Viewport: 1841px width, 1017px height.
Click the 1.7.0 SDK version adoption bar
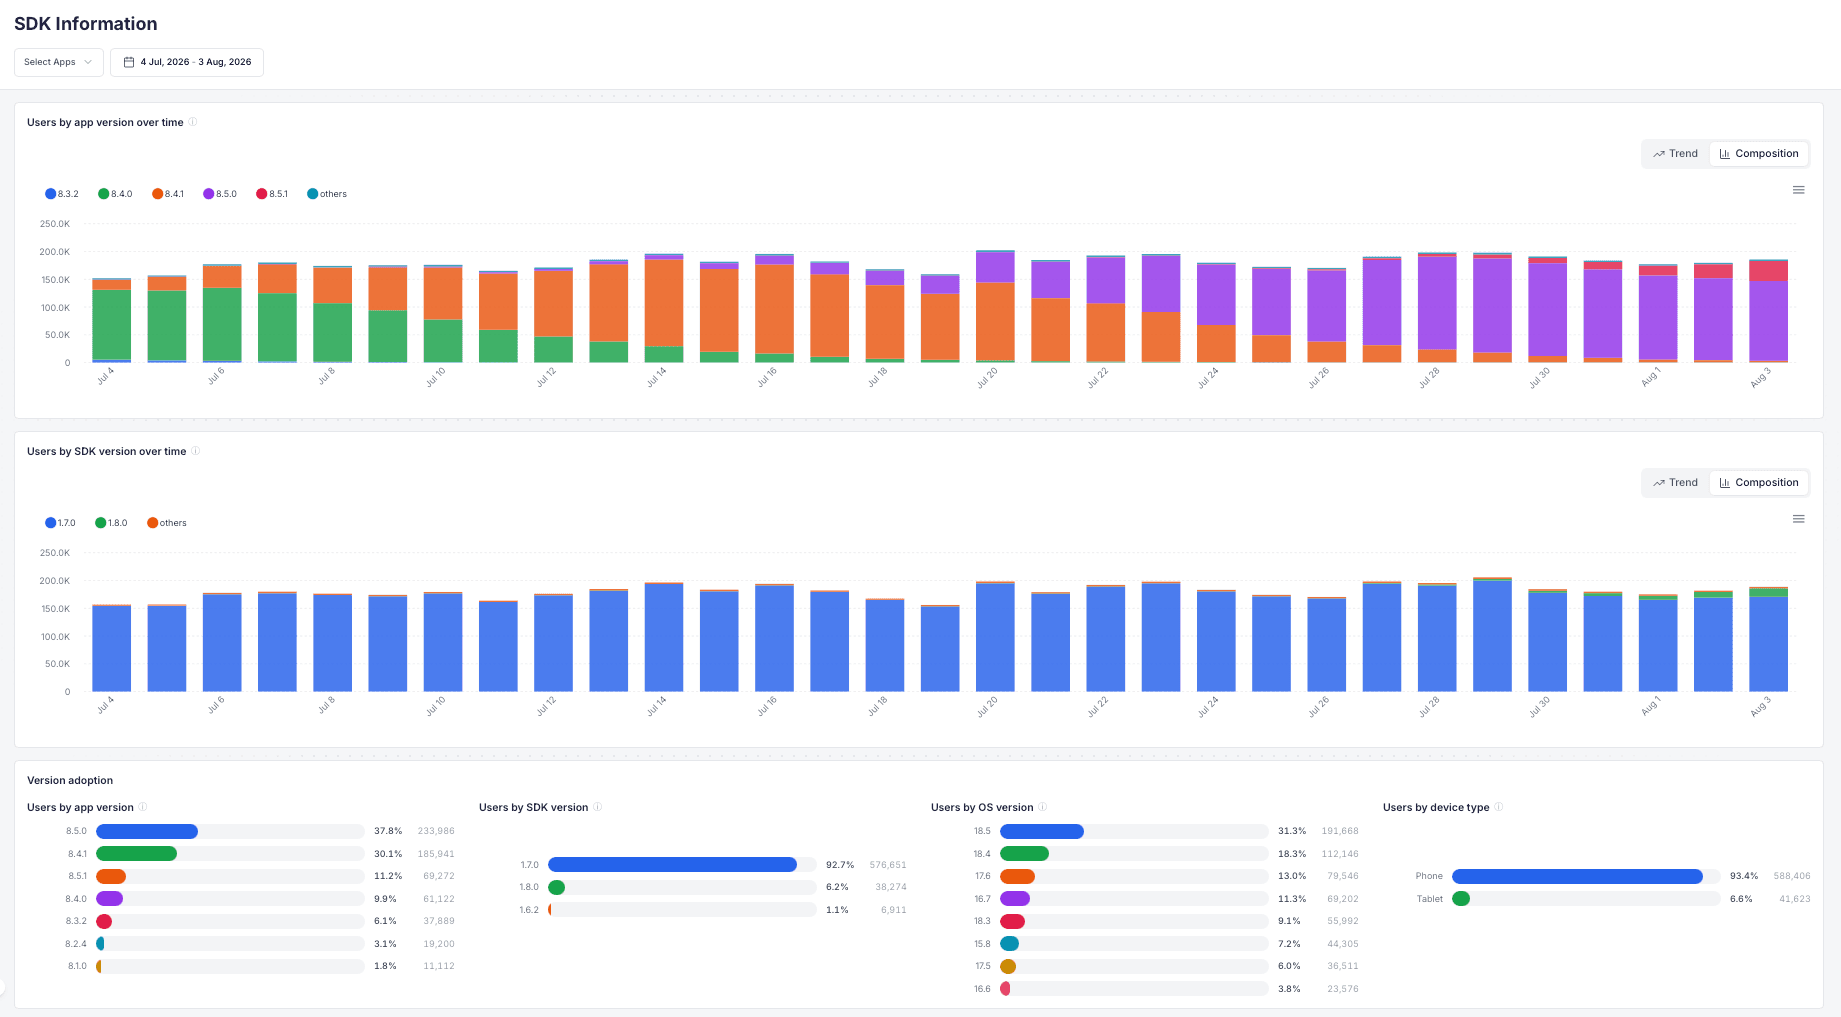click(x=672, y=865)
